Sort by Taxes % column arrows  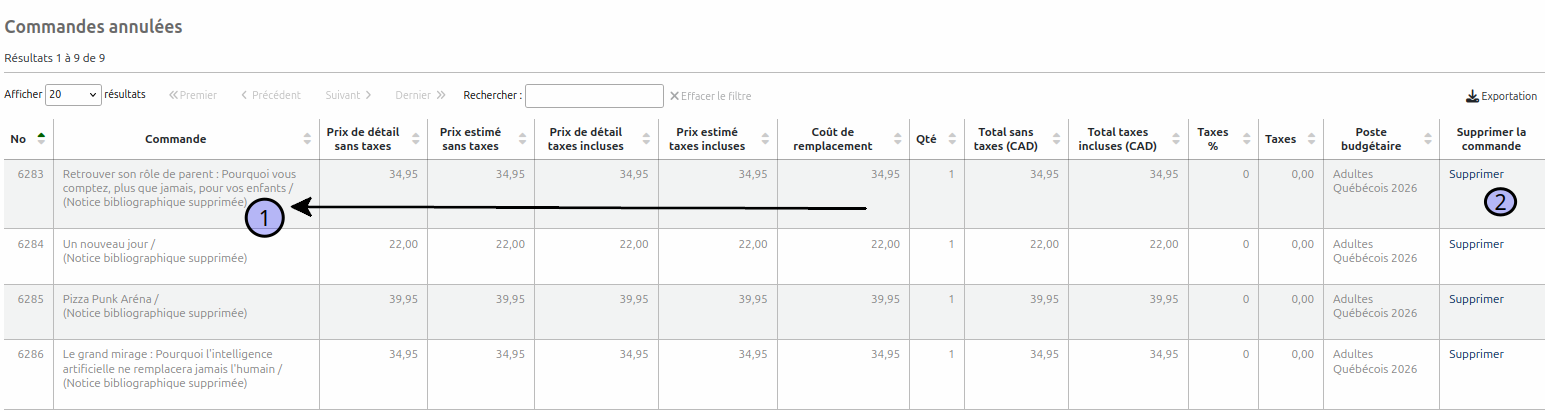(1246, 139)
